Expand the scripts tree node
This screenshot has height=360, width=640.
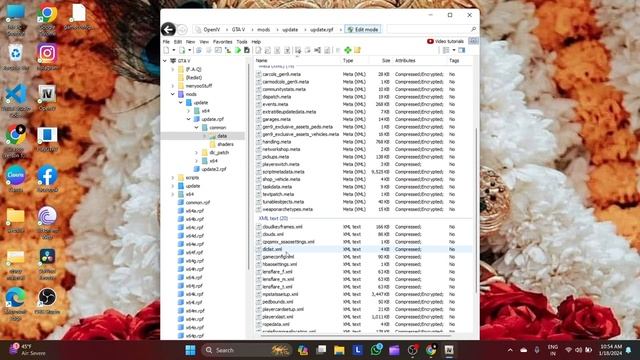pyautogui.click(x=173, y=178)
